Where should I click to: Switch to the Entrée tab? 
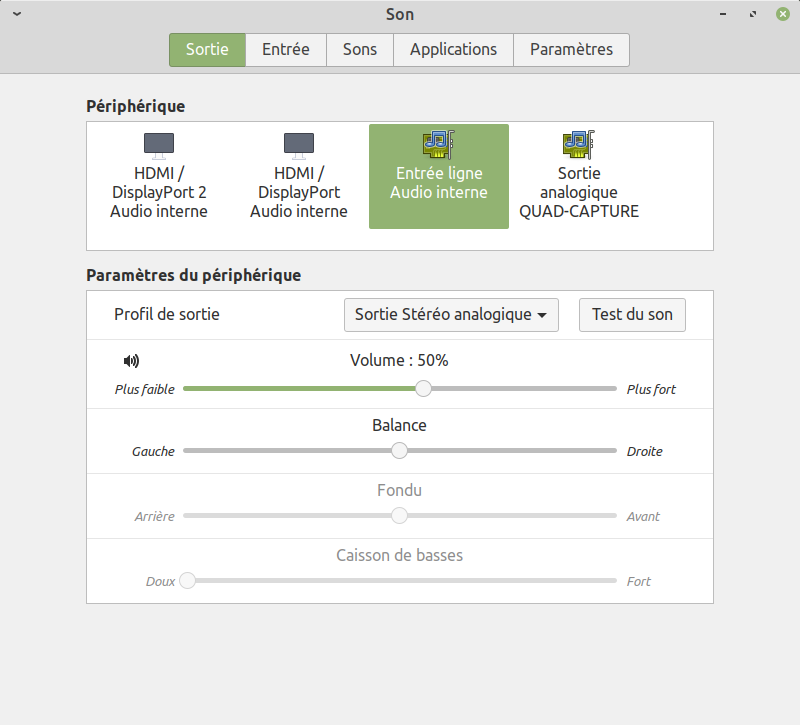[x=286, y=49]
